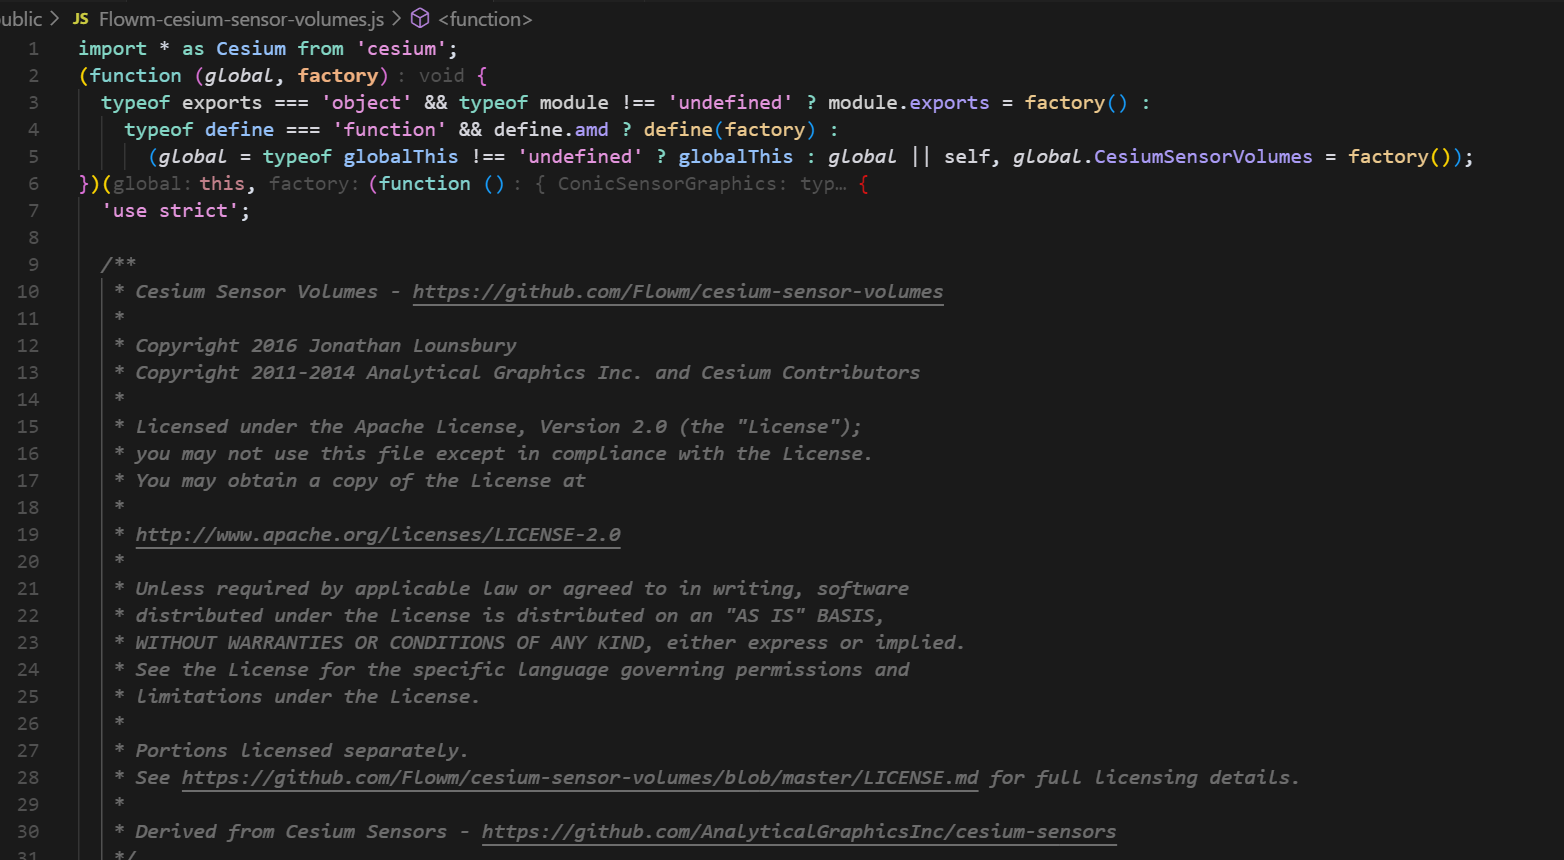
Task: Click the 'Derived from Cesium Sensors' comment text
Action: (291, 831)
